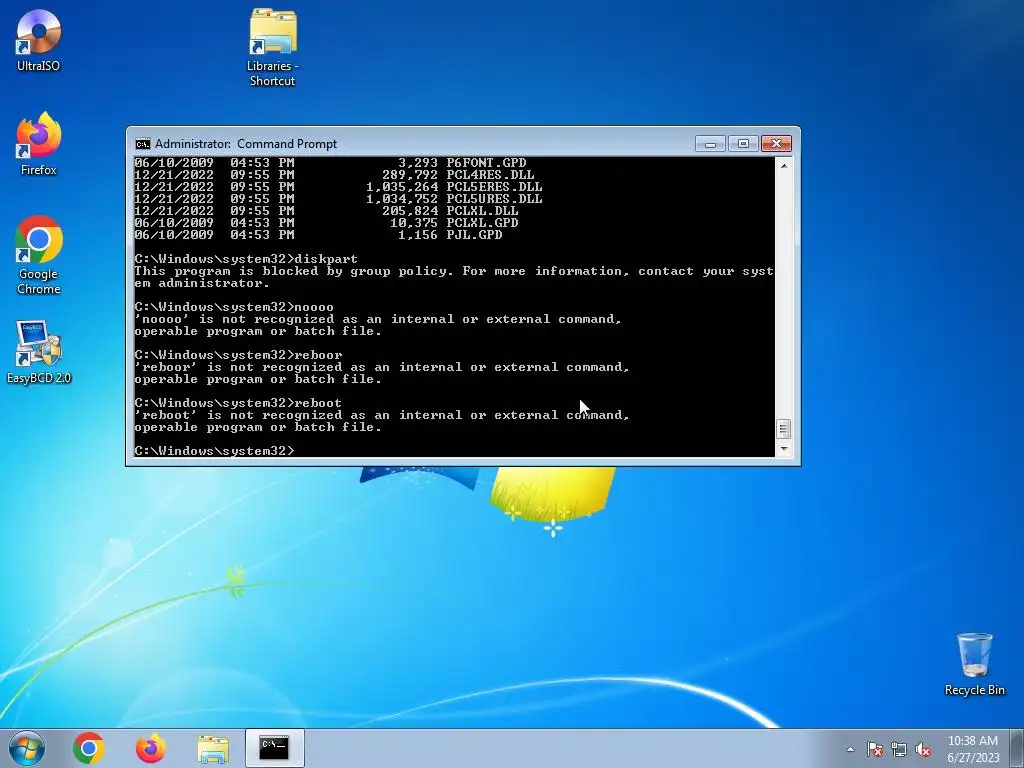Maximize the Command Prompt window
Viewport: 1024px width, 768px height.
pos(743,144)
